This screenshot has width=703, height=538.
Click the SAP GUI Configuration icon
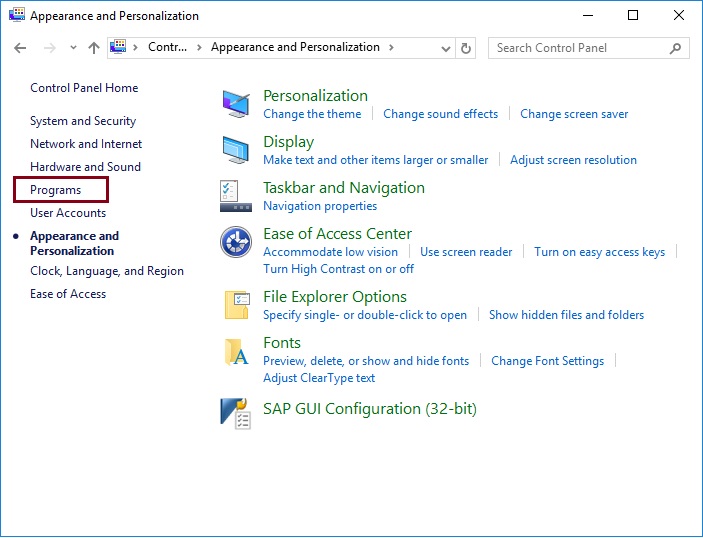click(x=236, y=413)
